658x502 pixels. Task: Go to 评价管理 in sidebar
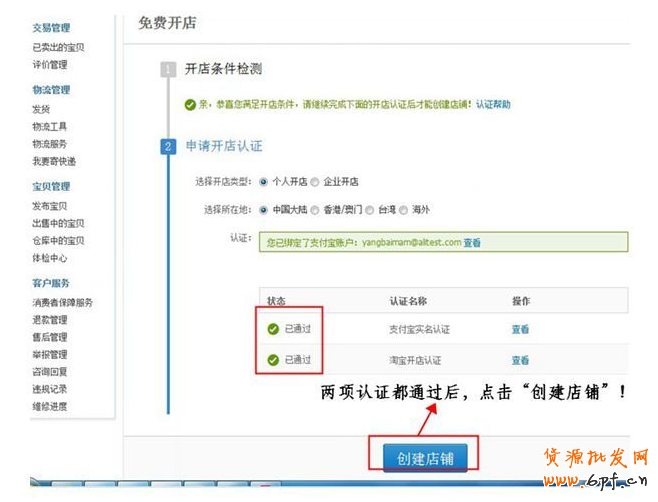coord(50,65)
